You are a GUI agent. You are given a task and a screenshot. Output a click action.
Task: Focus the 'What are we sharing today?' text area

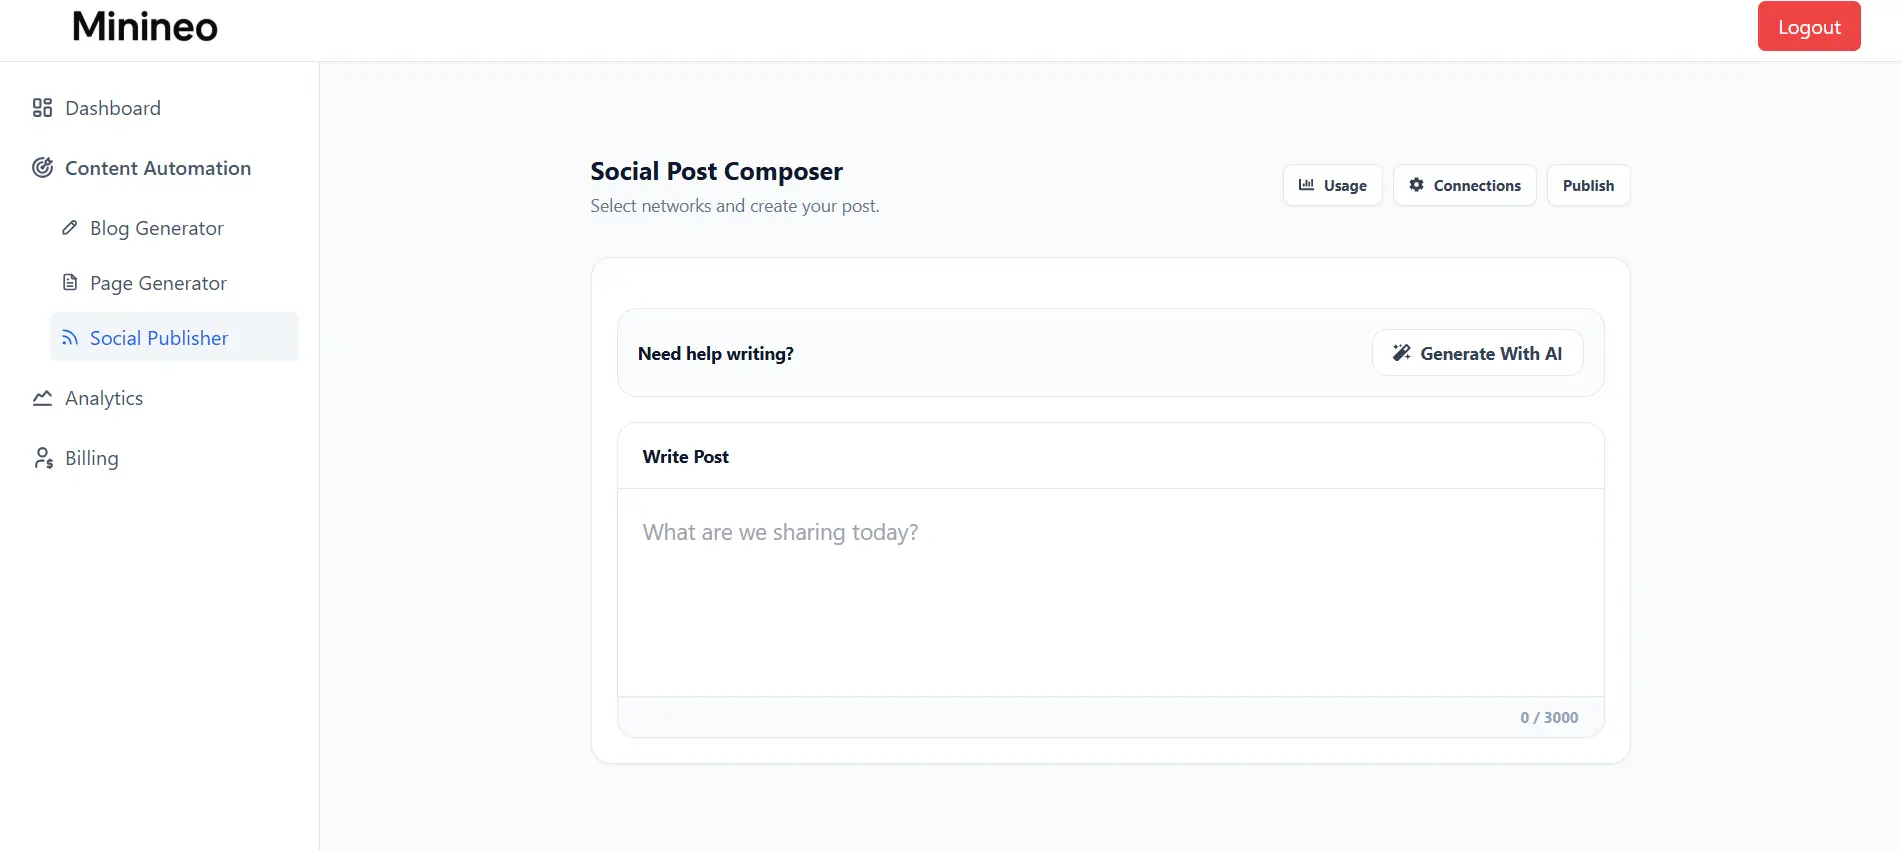point(1110,592)
